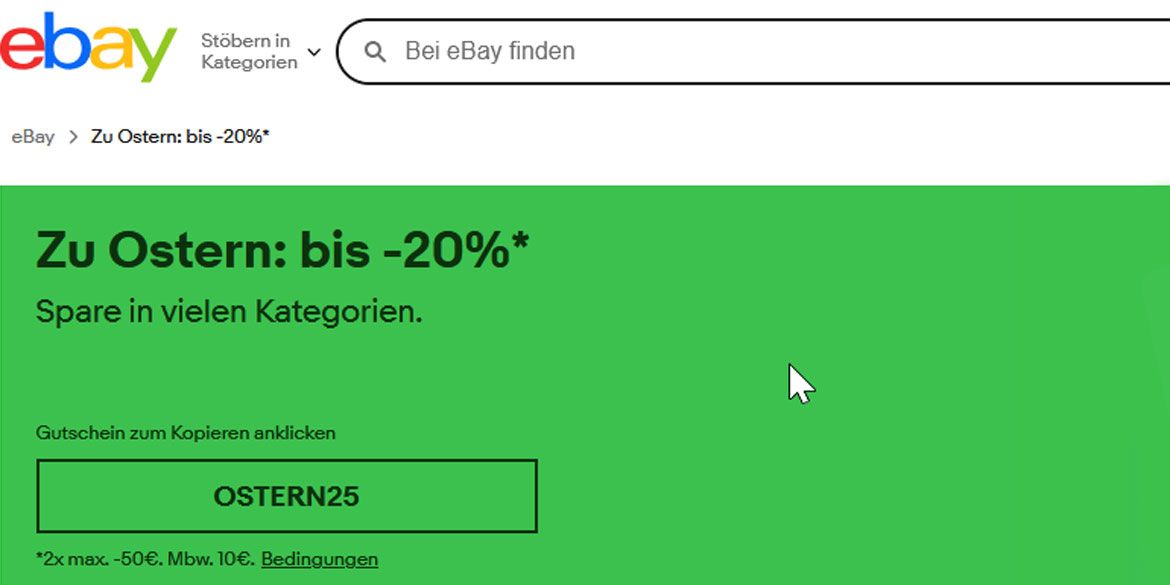Click the eBay logo
Screen dimensions: 1170x585
88,47
